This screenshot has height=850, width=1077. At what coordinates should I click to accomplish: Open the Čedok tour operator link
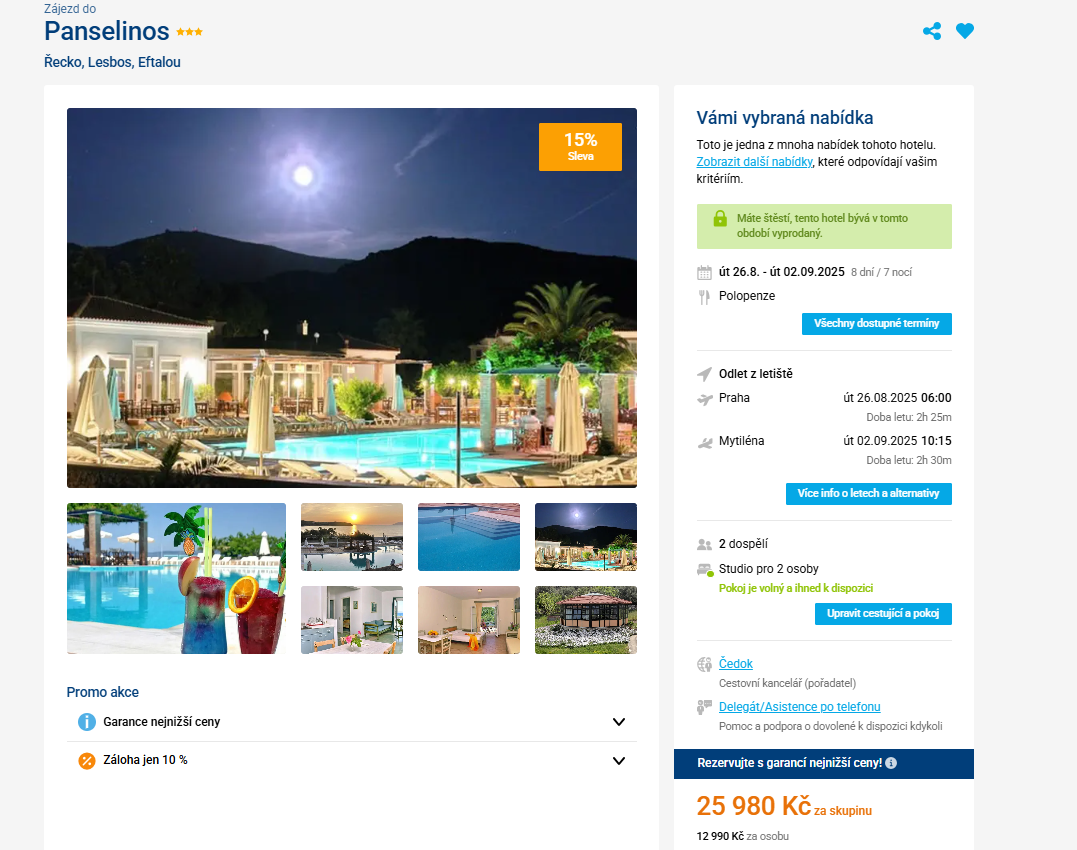coord(736,664)
